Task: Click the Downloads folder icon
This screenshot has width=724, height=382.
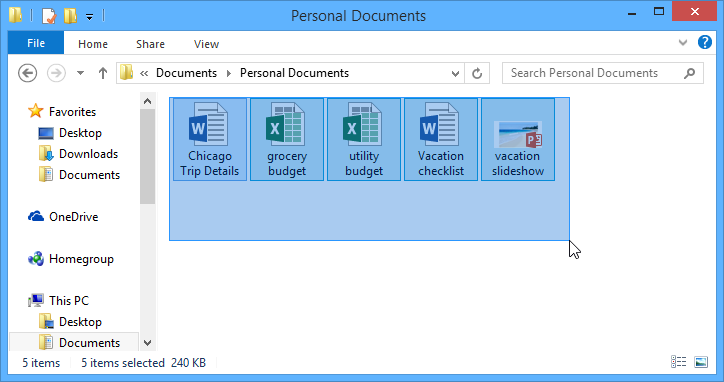Action: coord(46,153)
